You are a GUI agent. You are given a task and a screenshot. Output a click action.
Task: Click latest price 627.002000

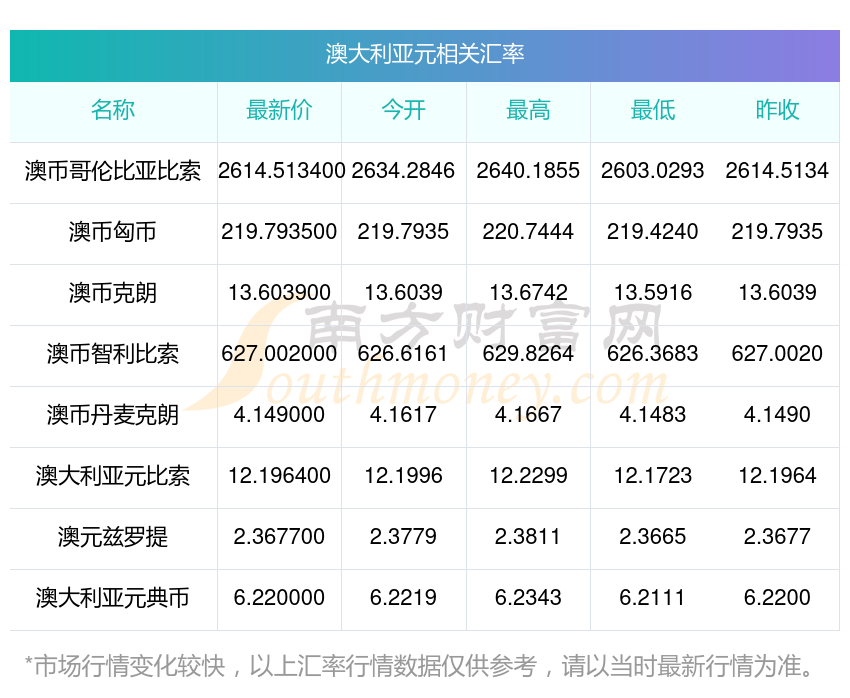(x=279, y=354)
